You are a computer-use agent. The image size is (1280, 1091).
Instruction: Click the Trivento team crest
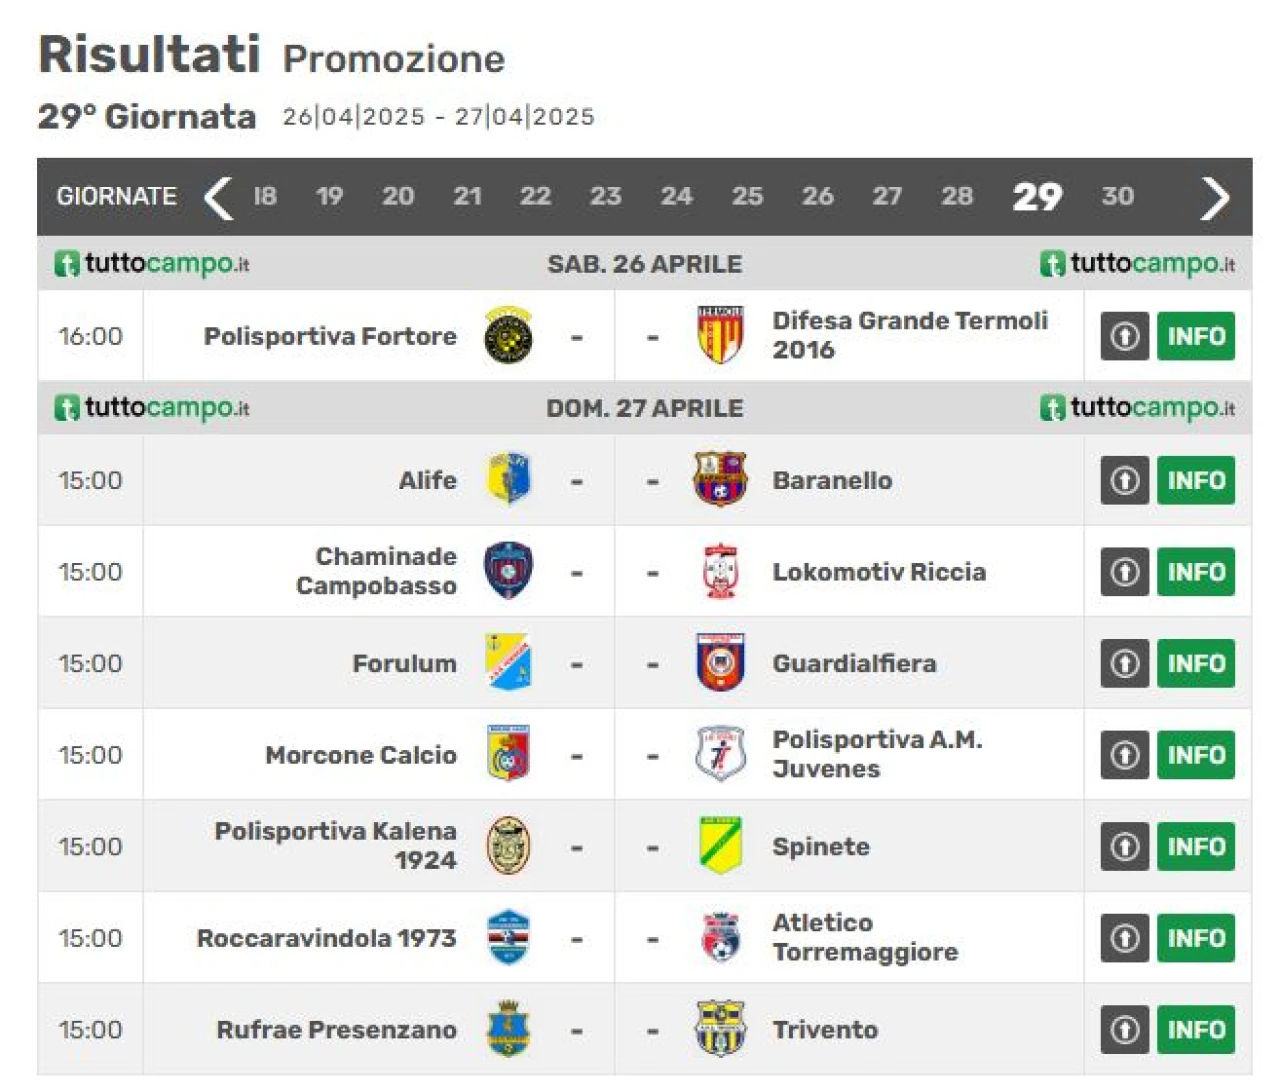[x=720, y=1029]
